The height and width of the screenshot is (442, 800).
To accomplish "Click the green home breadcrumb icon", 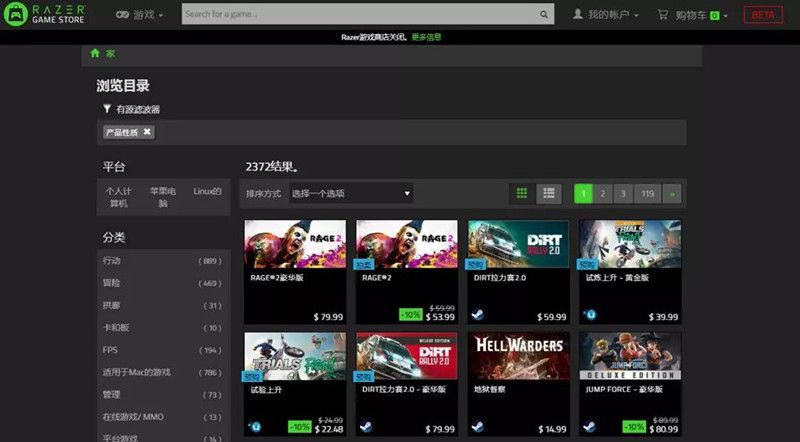I will (95, 53).
